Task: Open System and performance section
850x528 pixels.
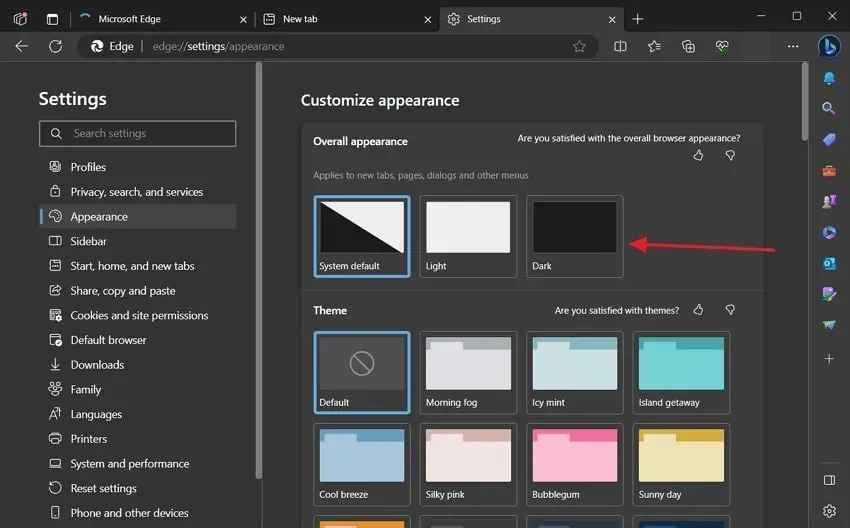Action: (x=138, y=463)
